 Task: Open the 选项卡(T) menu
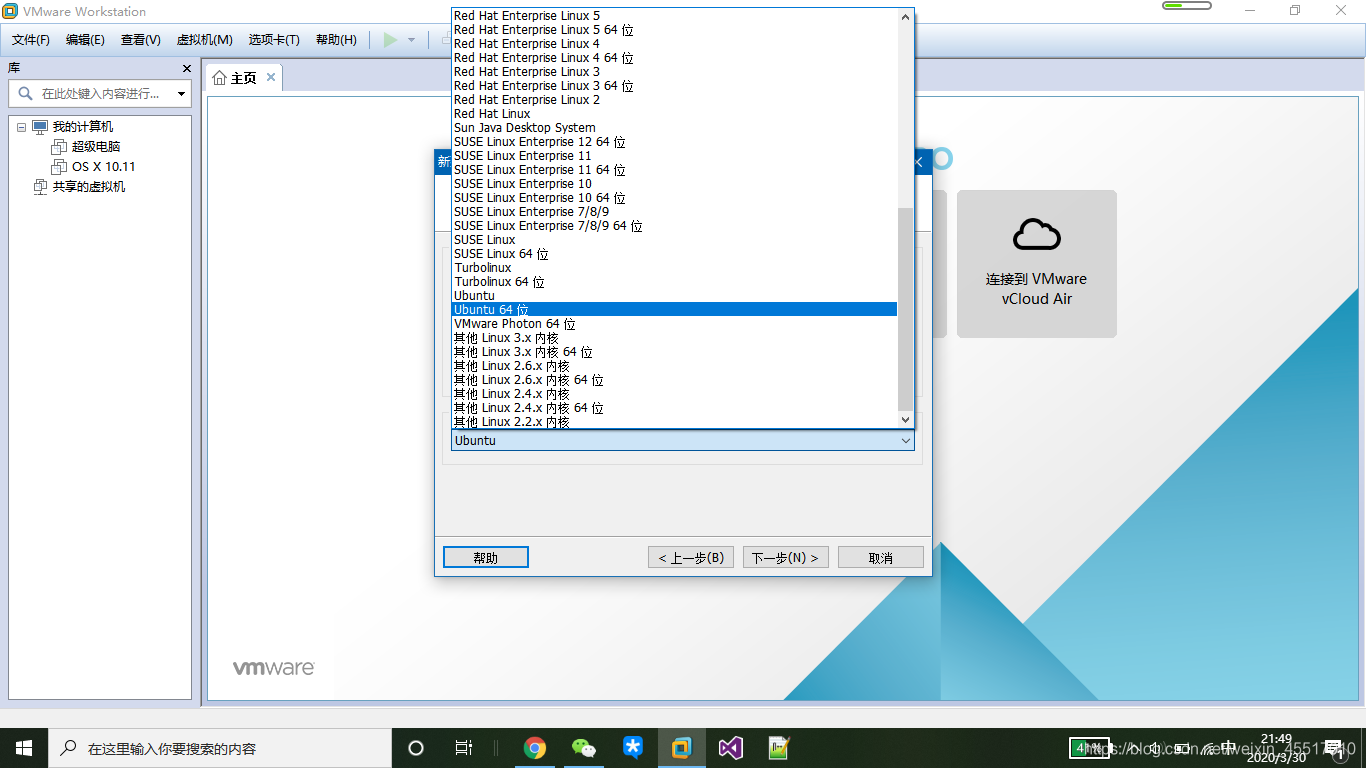click(274, 40)
